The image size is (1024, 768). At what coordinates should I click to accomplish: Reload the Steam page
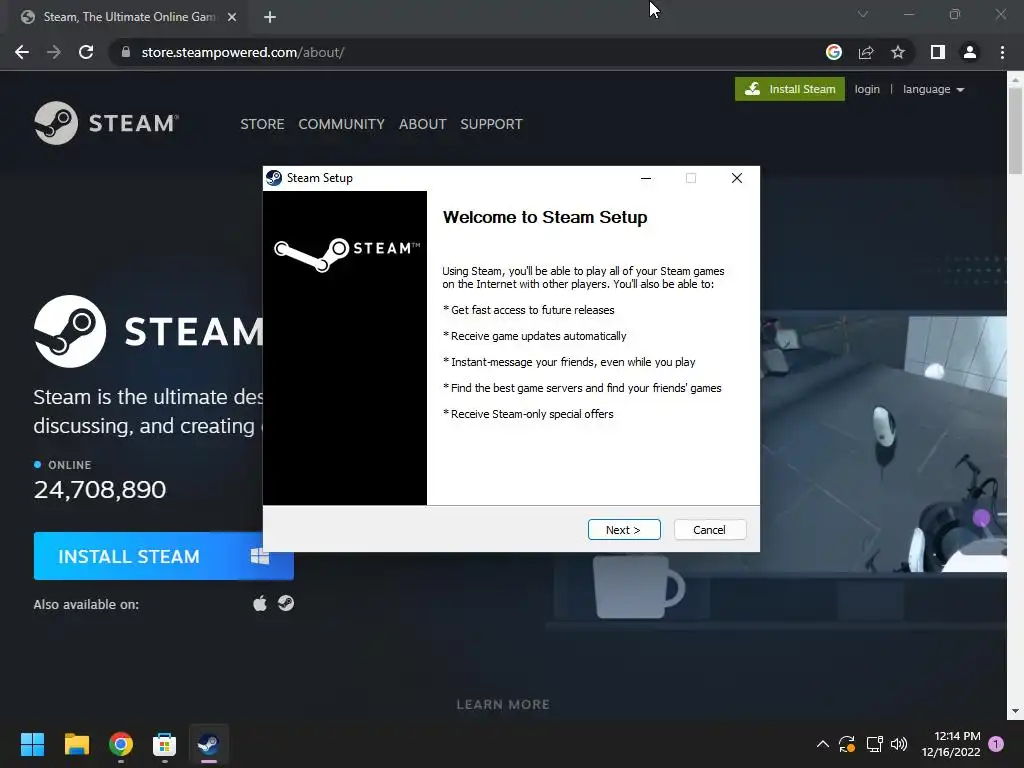(86, 52)
